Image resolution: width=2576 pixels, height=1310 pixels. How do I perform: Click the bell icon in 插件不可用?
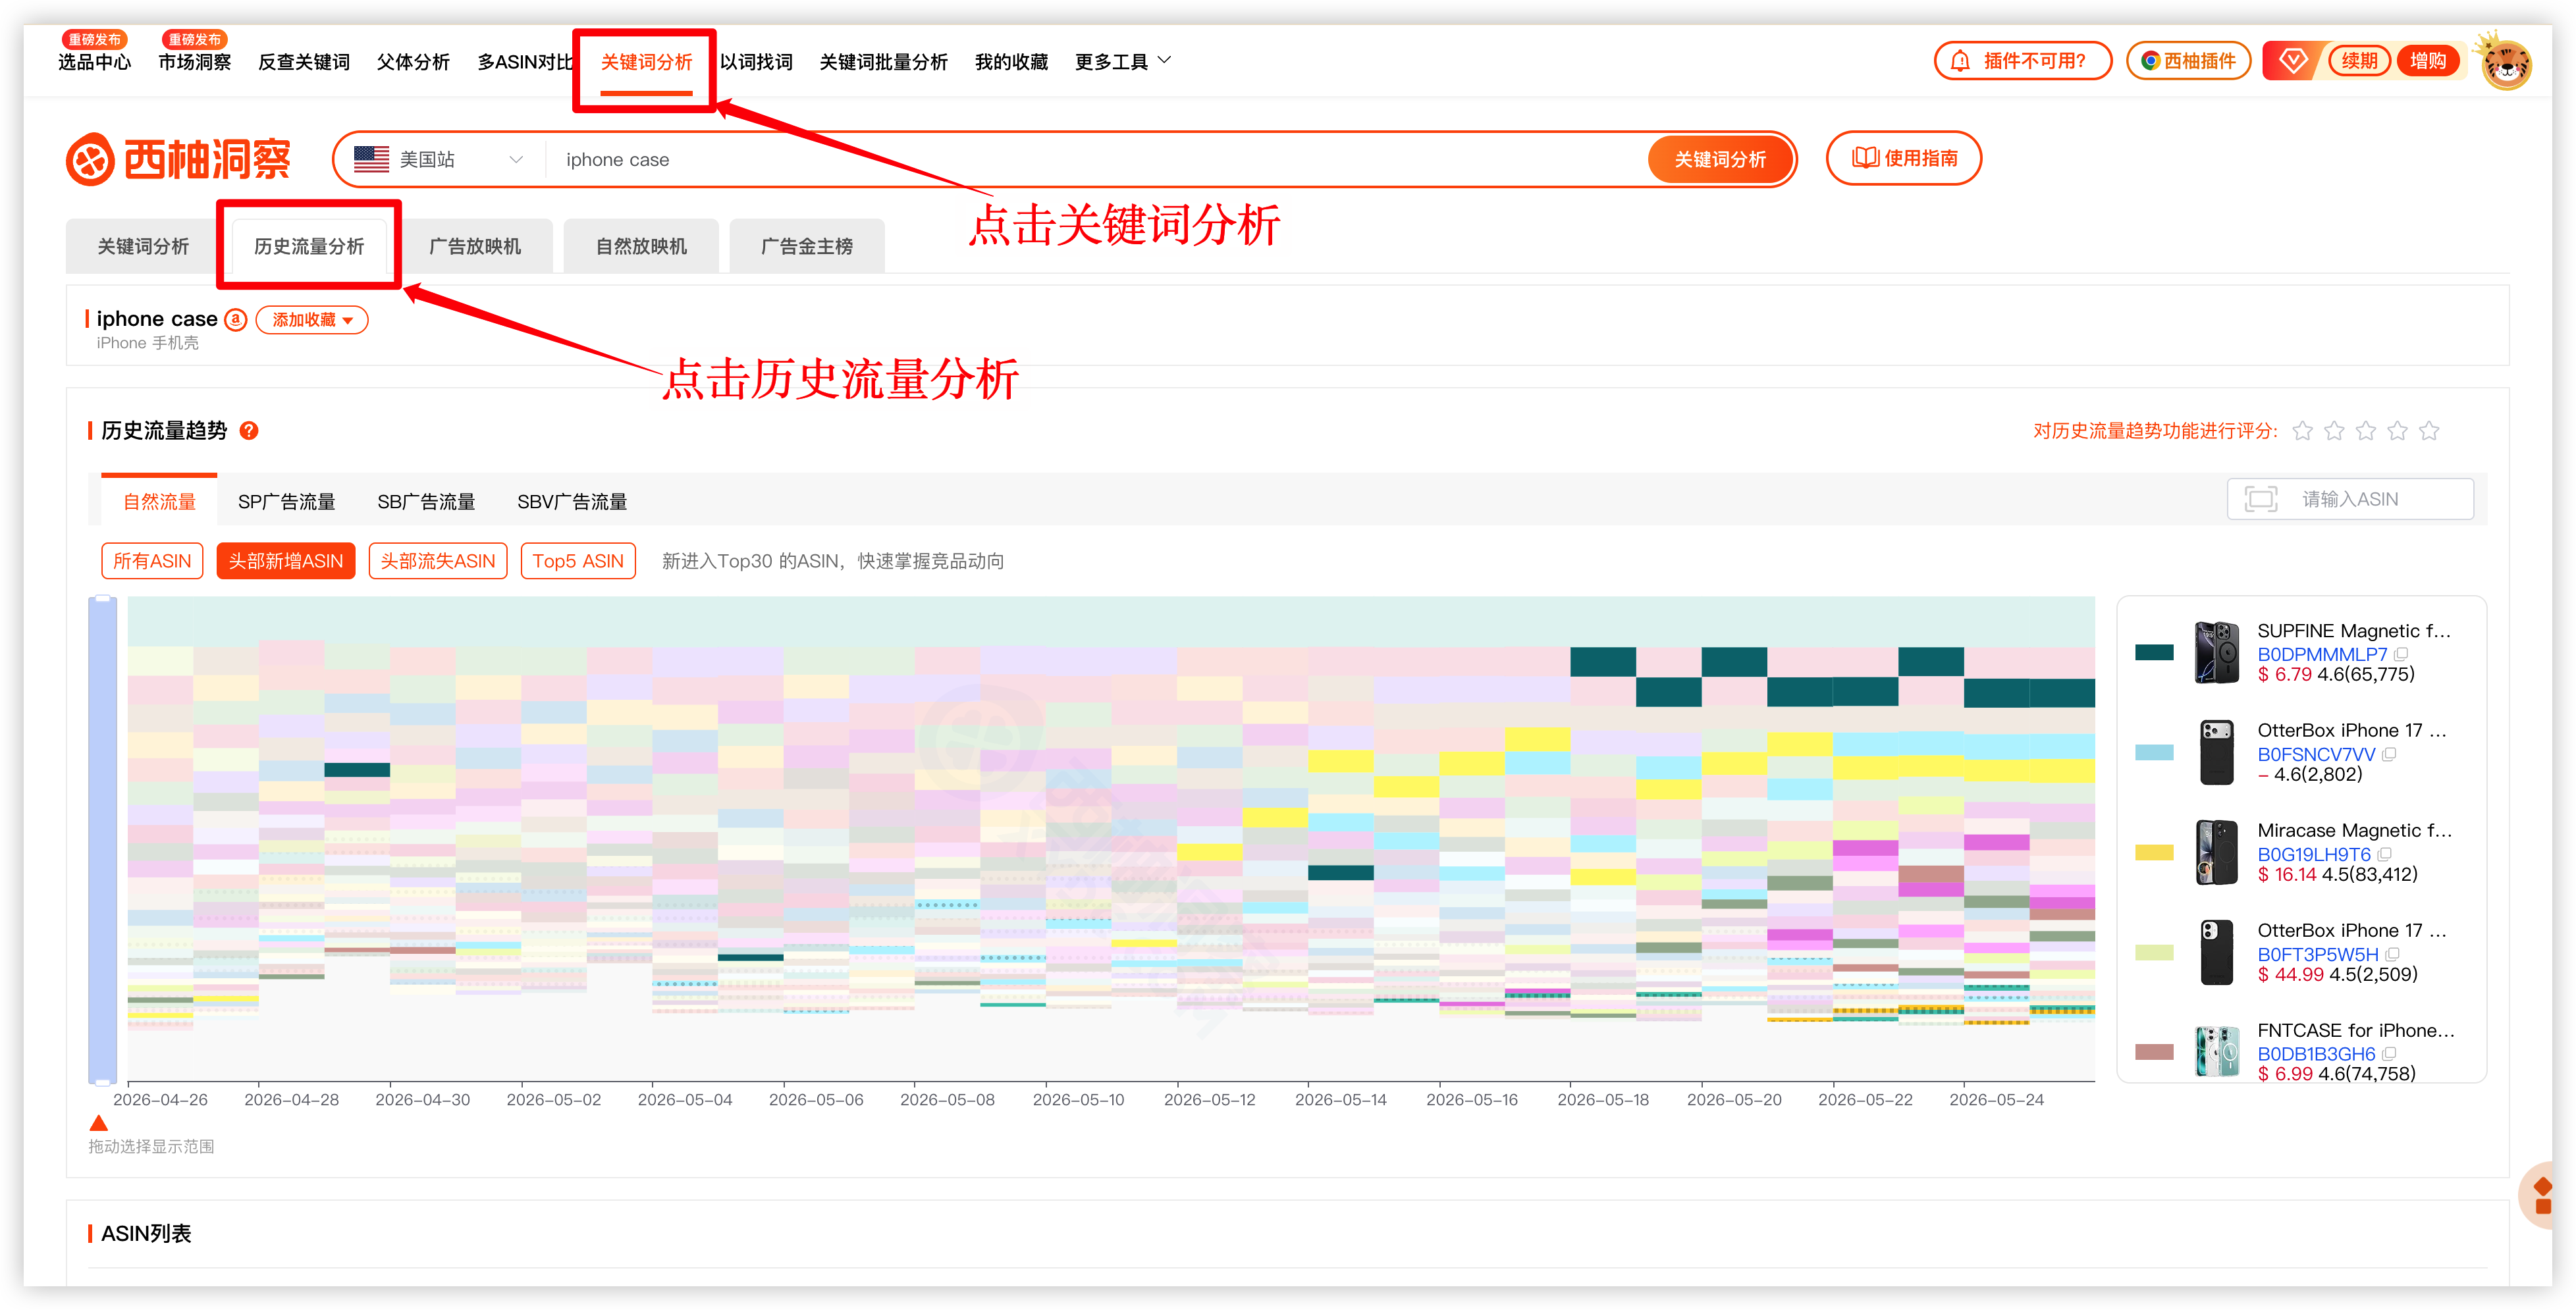(x=1960, y=61)
